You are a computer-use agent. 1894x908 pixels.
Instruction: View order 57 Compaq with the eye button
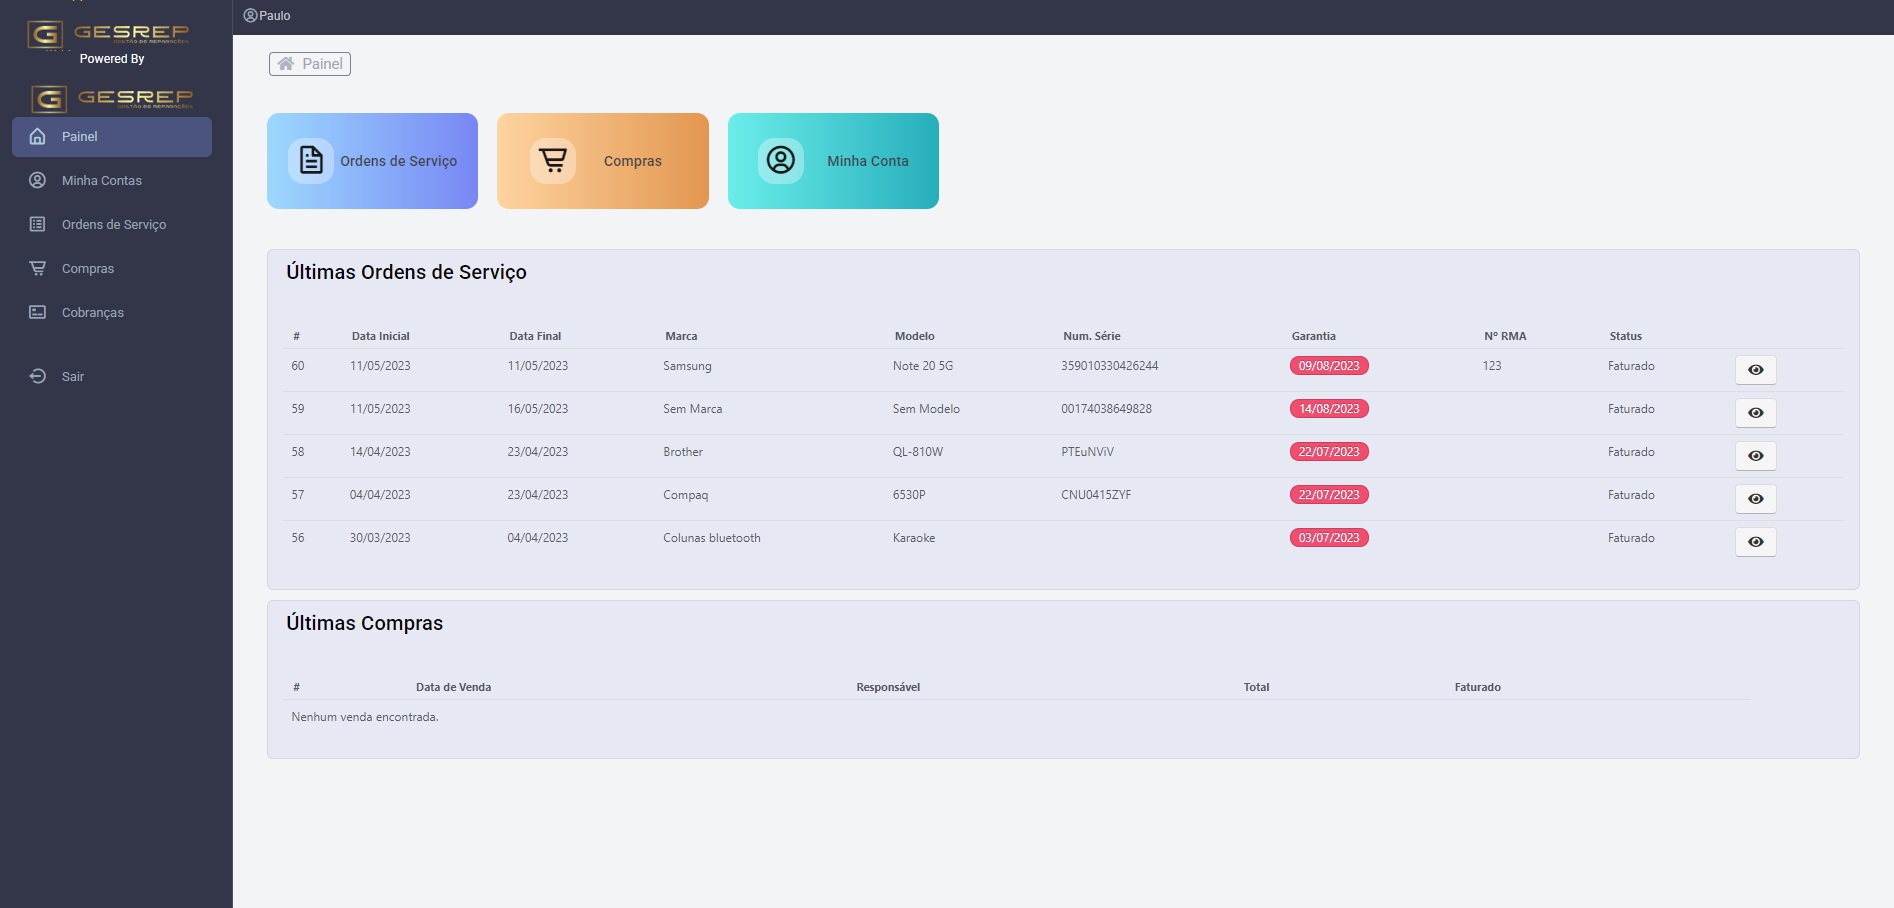pyautogui.click(x=1755, y=499)
